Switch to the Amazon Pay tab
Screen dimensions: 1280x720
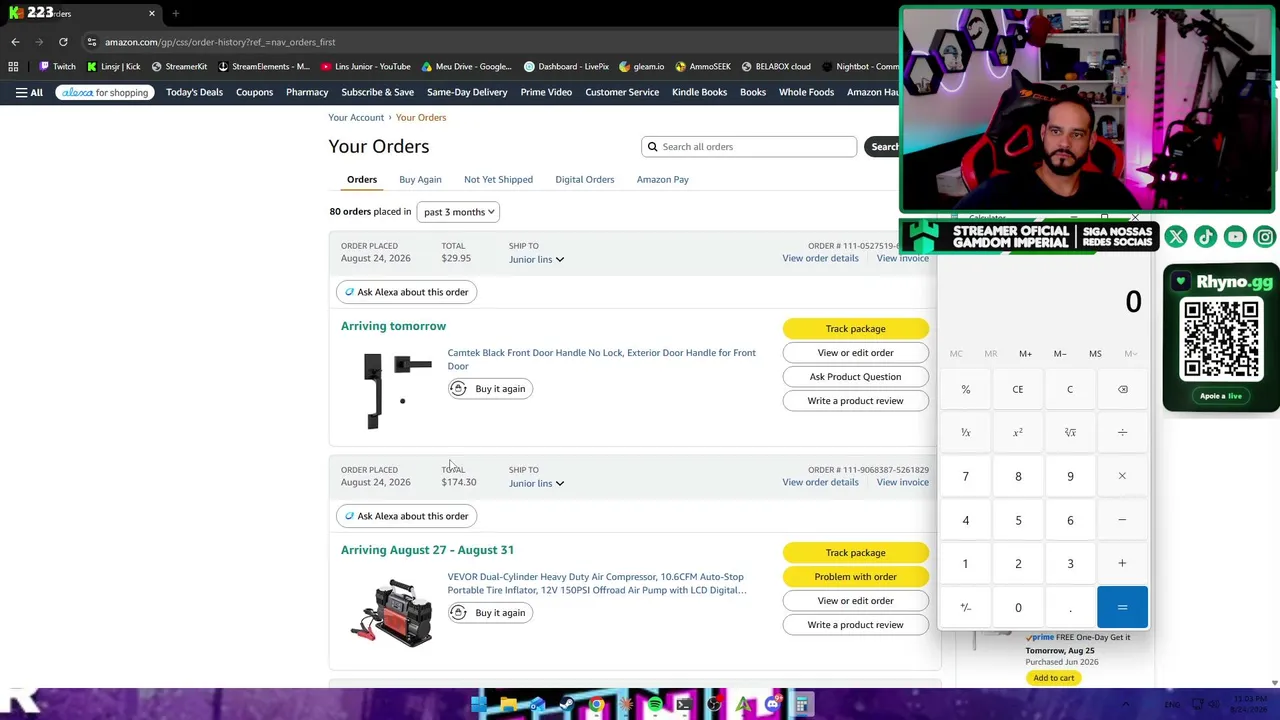(662, 179)
